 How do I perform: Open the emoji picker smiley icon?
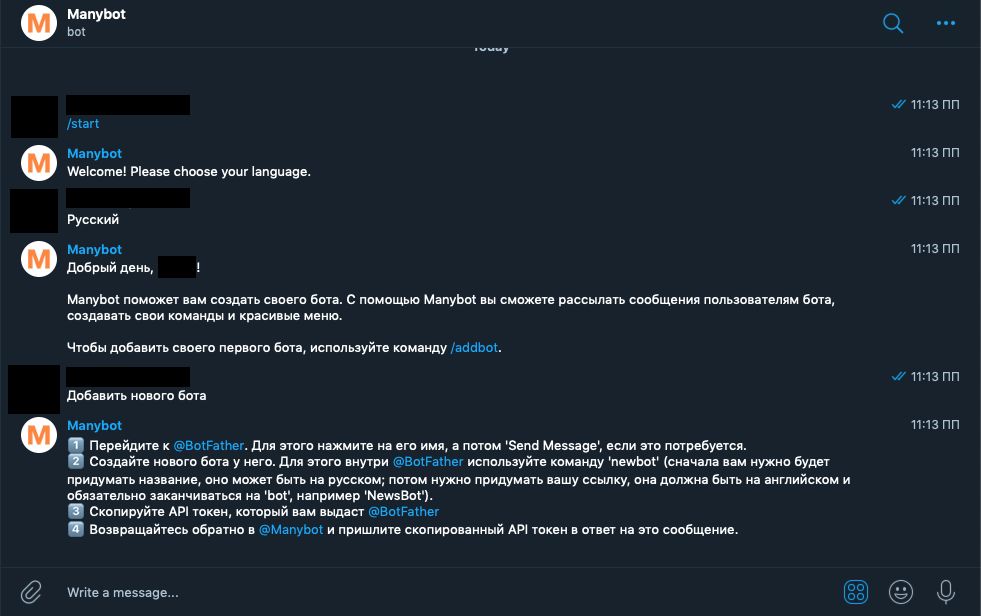click(899, 592)
